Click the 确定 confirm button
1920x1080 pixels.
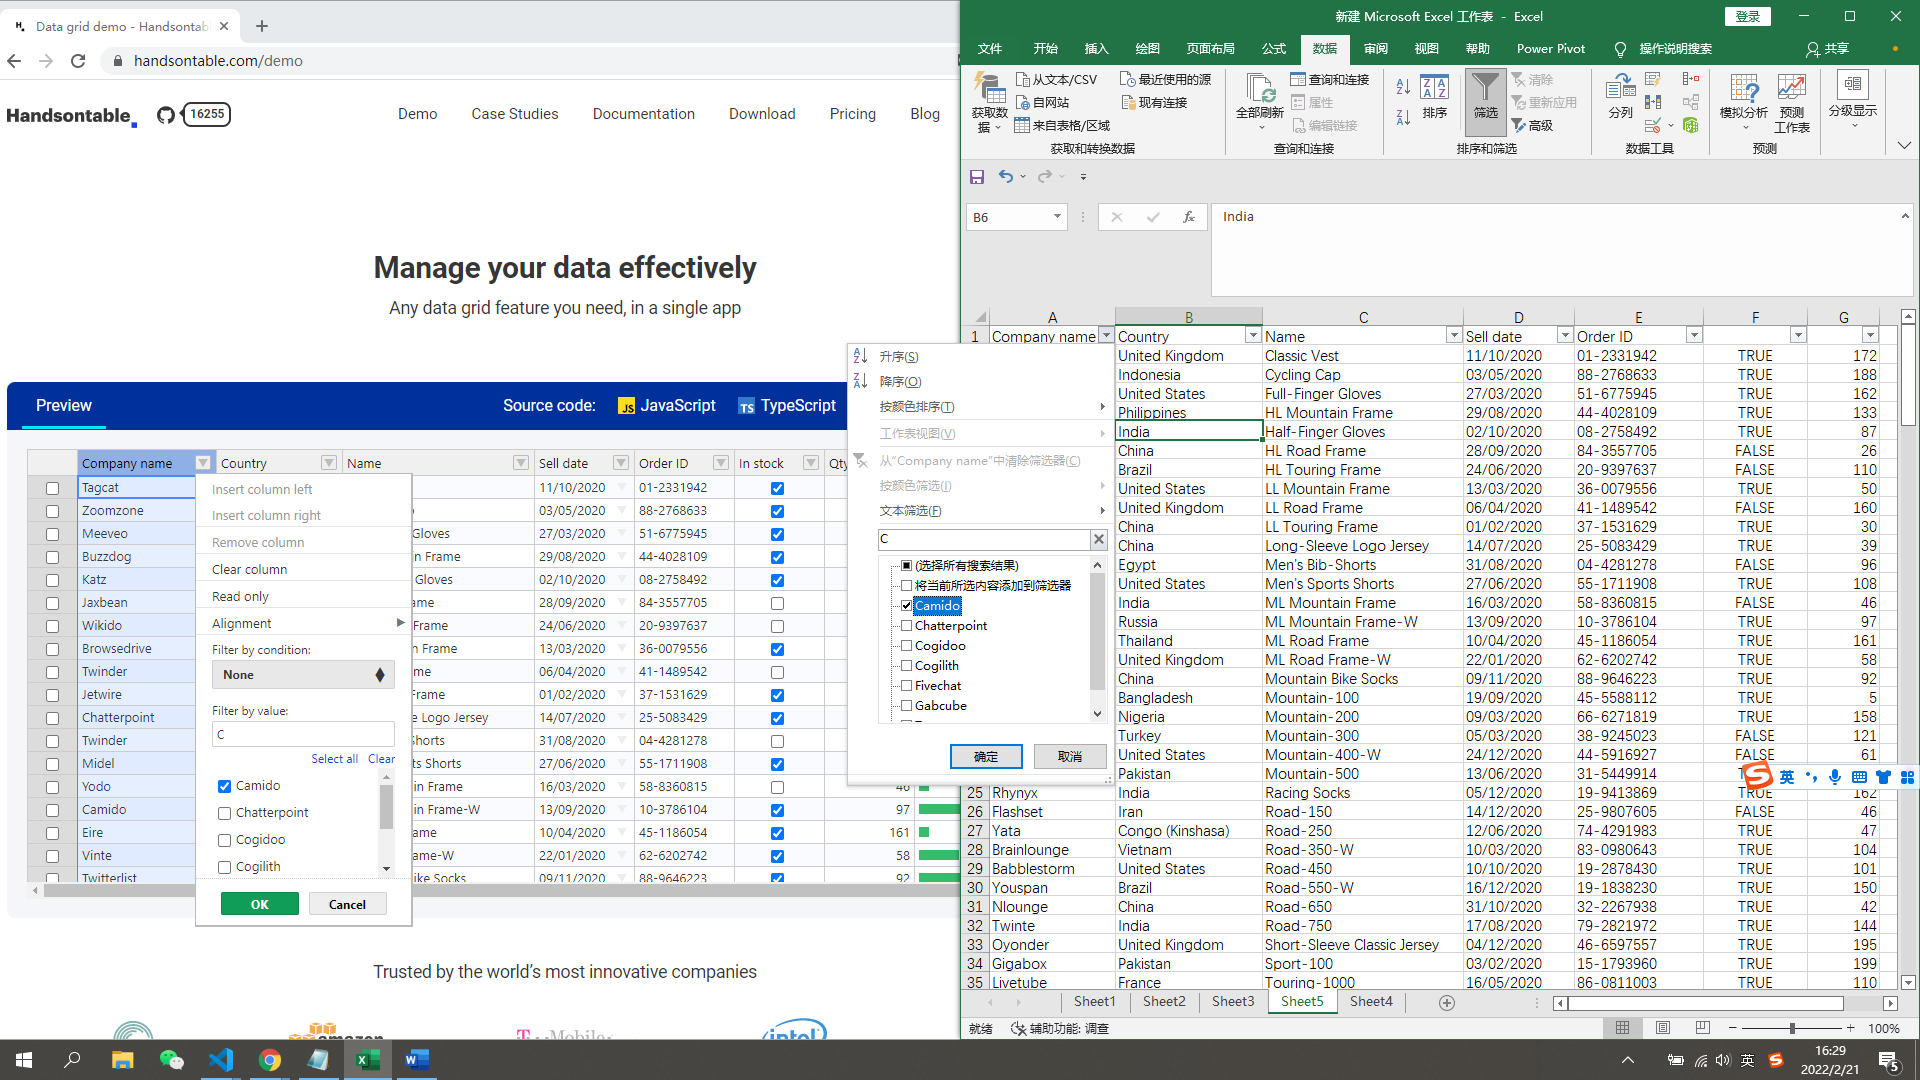click(985, 756)
